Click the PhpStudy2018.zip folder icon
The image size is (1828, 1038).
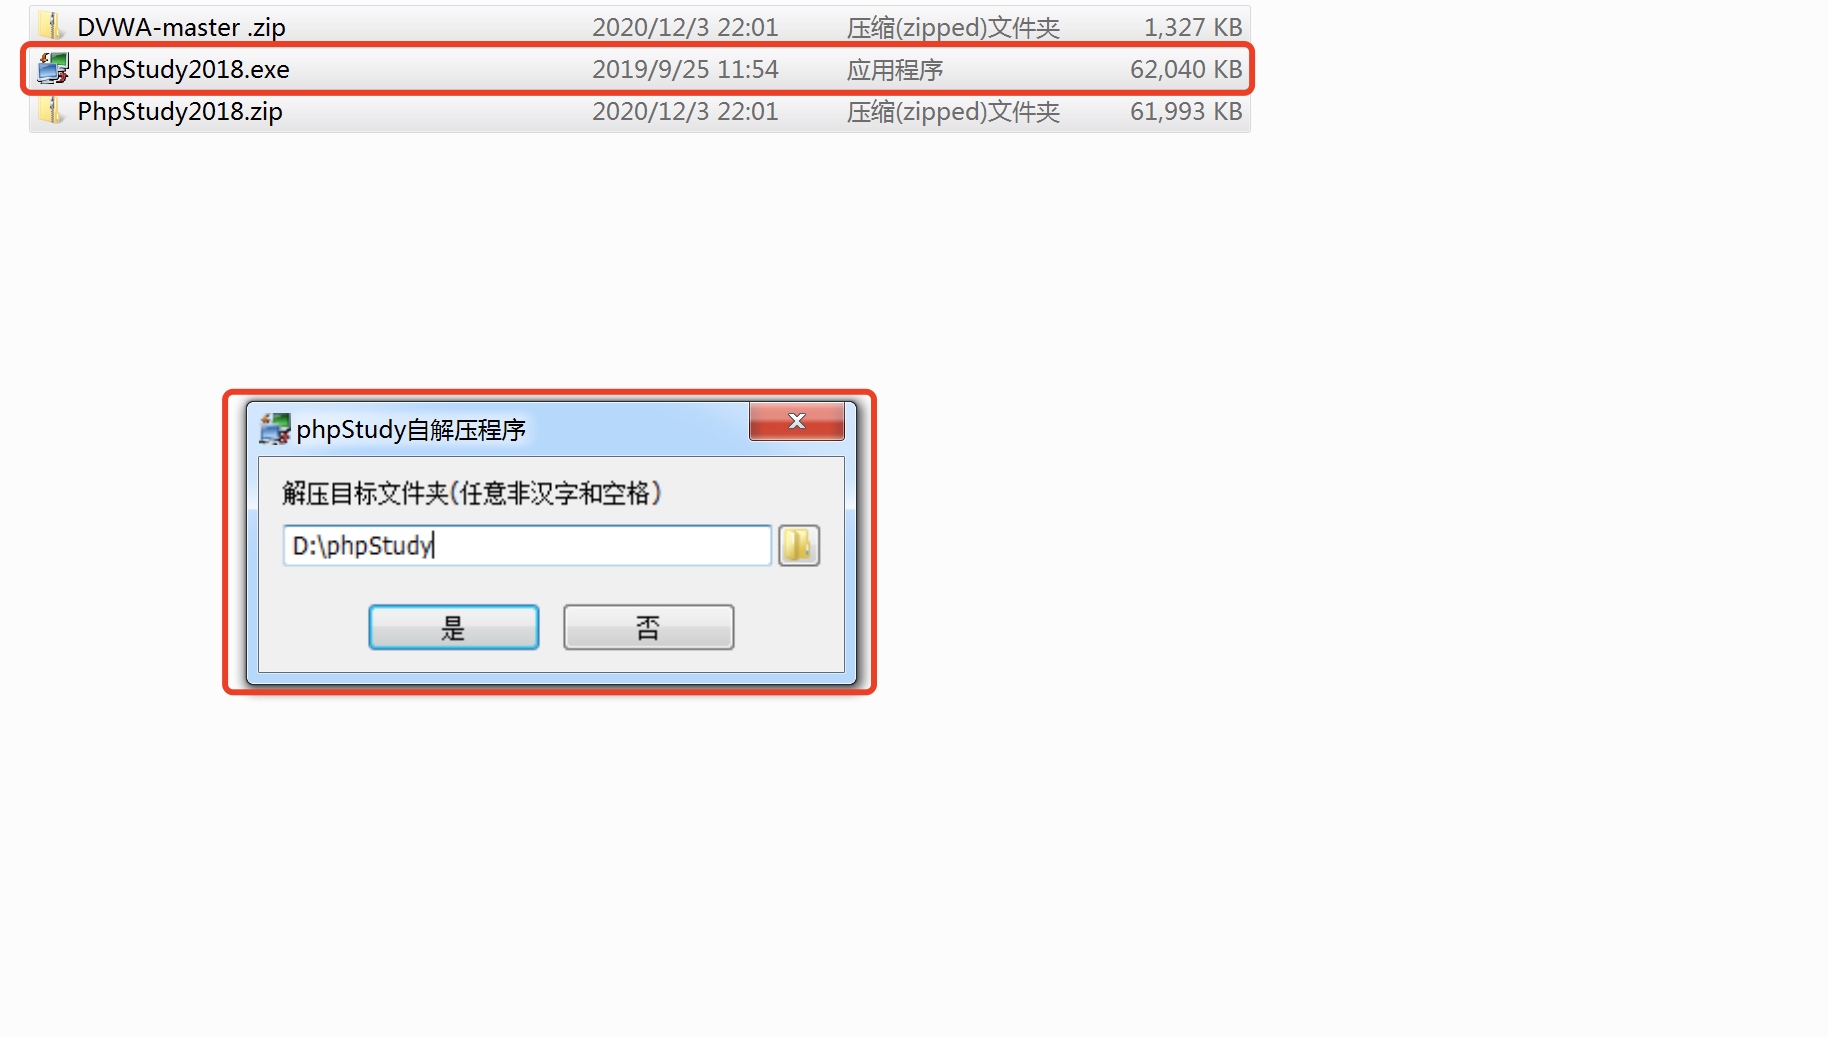(51, 111)
